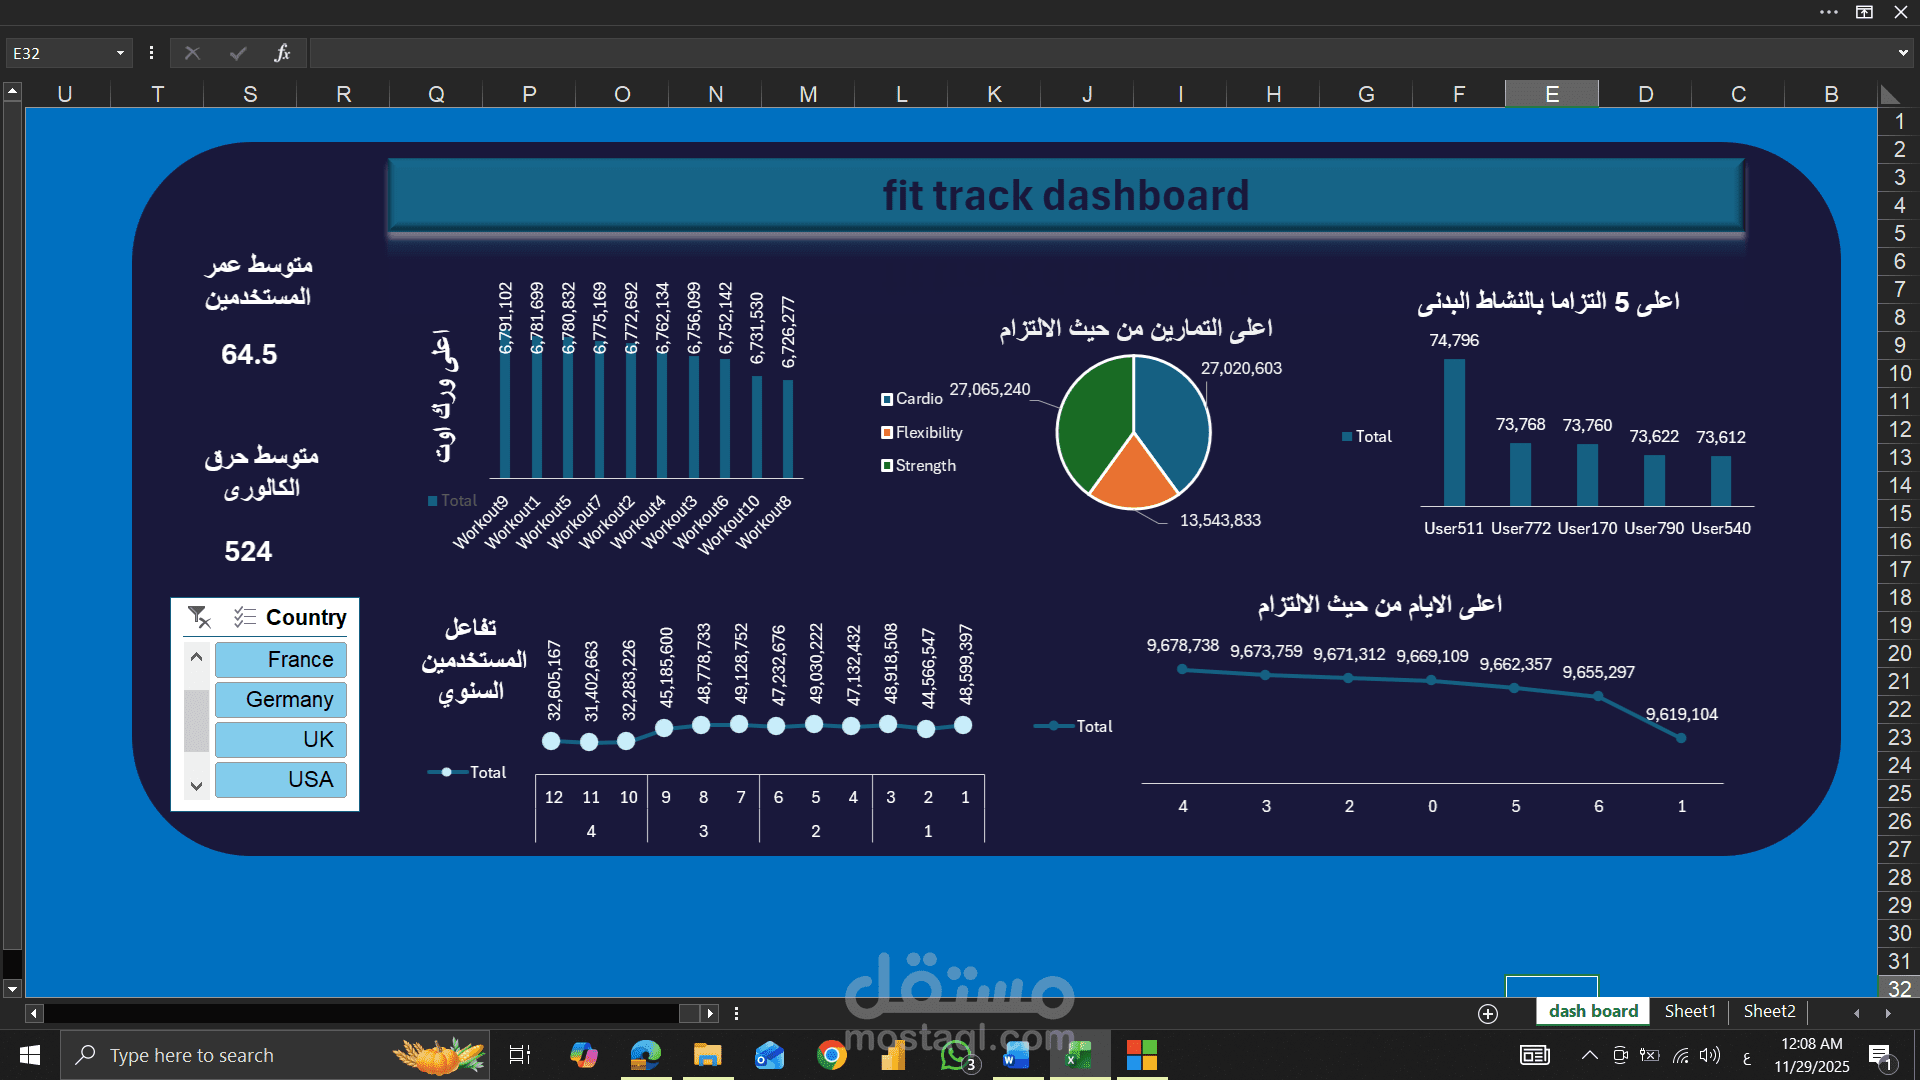Click the up chevron in the Country slicer
This screenshot has width=1920, height=1080.
coord(196,657)
